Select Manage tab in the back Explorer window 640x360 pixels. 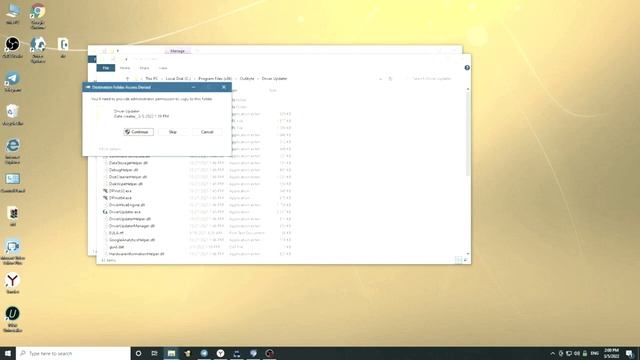click(x=178, y=51)
